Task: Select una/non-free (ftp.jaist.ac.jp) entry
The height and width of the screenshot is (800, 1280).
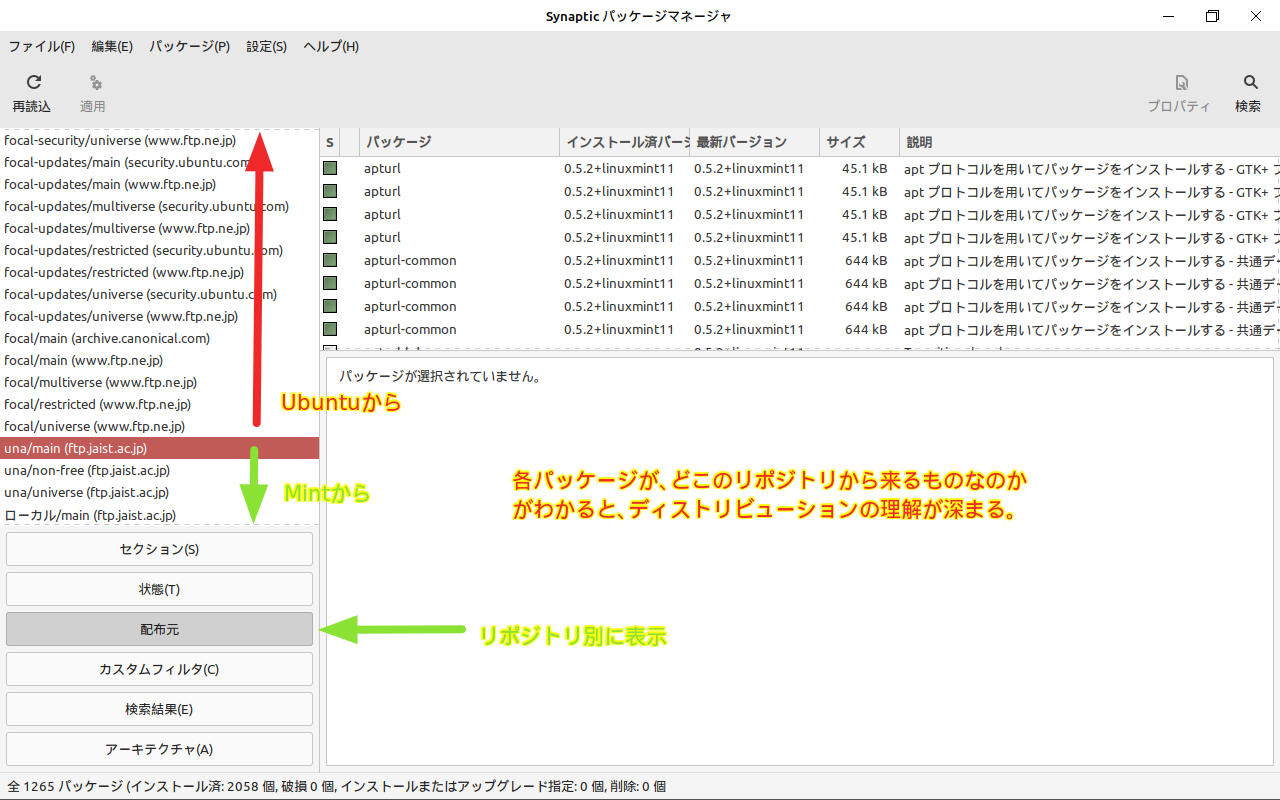Action: 160,470
